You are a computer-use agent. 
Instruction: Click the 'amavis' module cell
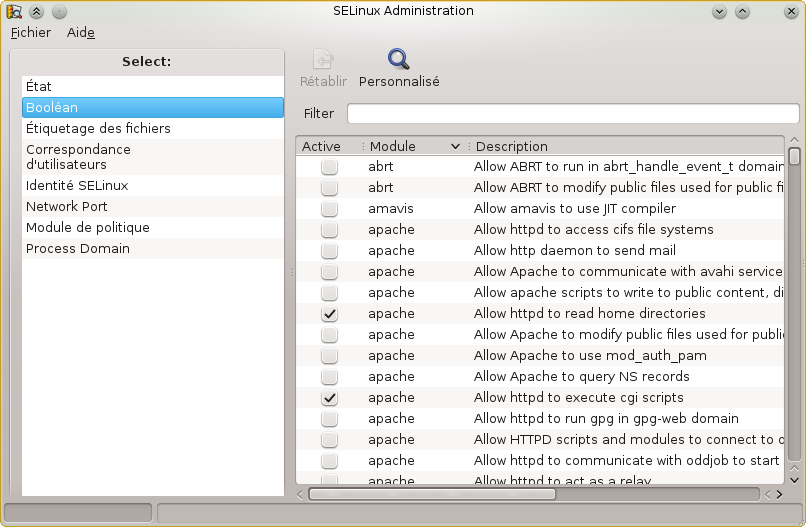pyautogui.click(x=391, y=209)
